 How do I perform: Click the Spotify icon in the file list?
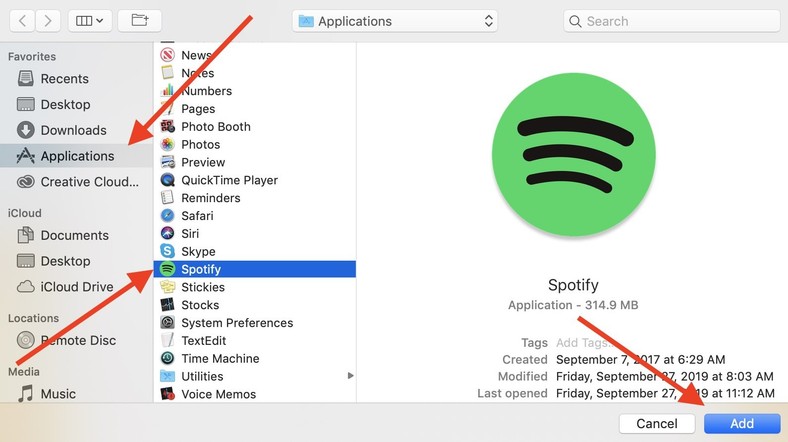point(168,269)
